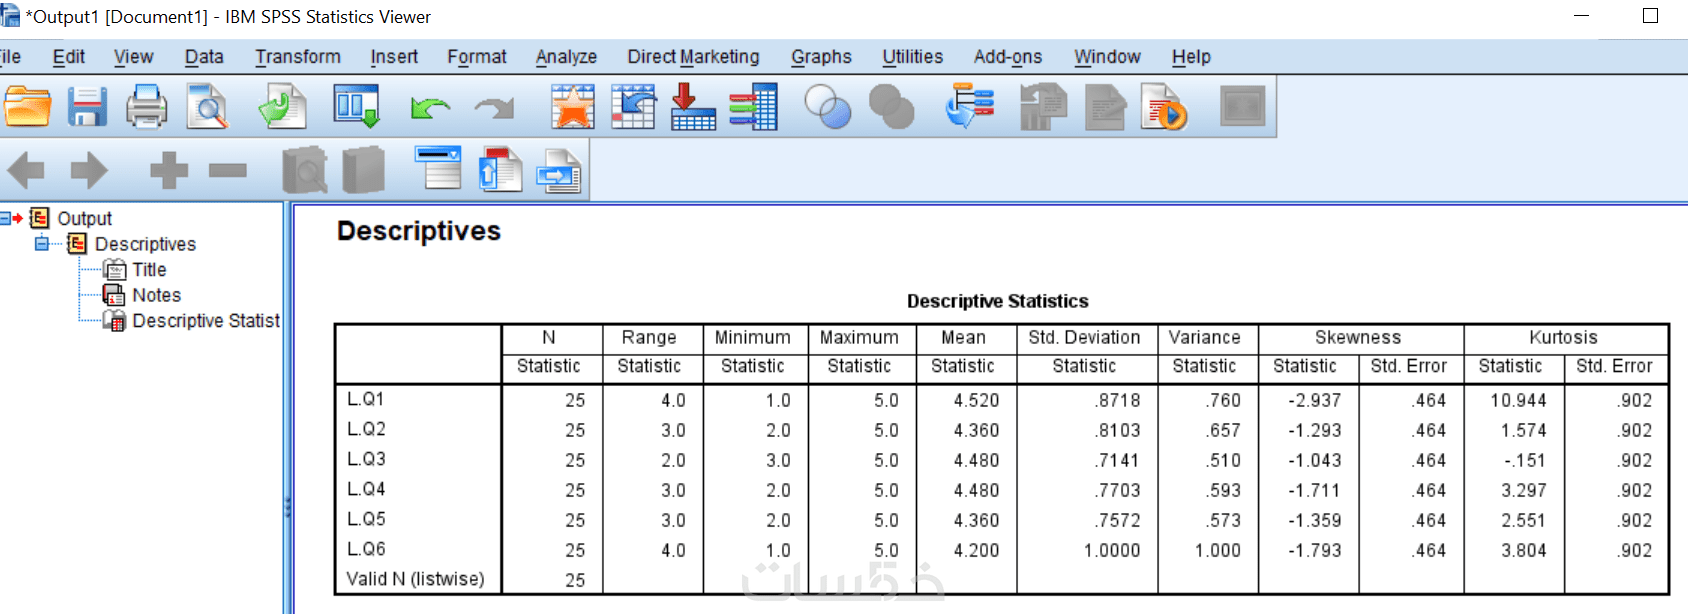Open the Transform menu
1688x614 pixels.
click(x=297, y=57)
